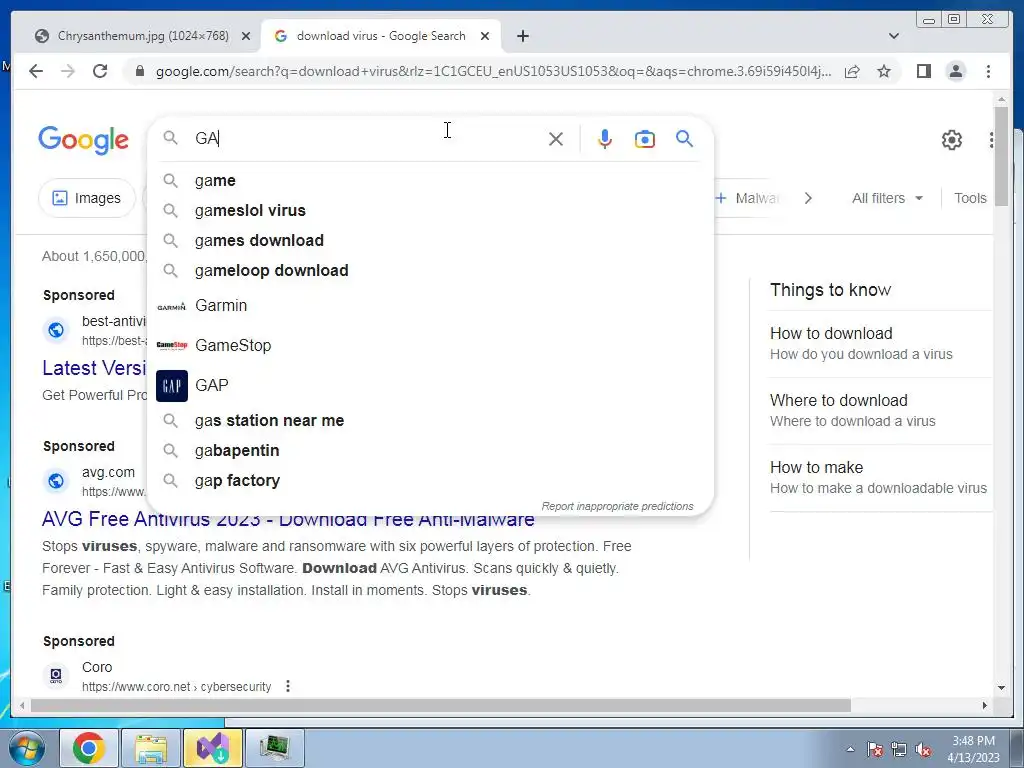Click inside the Google search field
Viewport: 1024px width, 768px height.
click(369, 138)
